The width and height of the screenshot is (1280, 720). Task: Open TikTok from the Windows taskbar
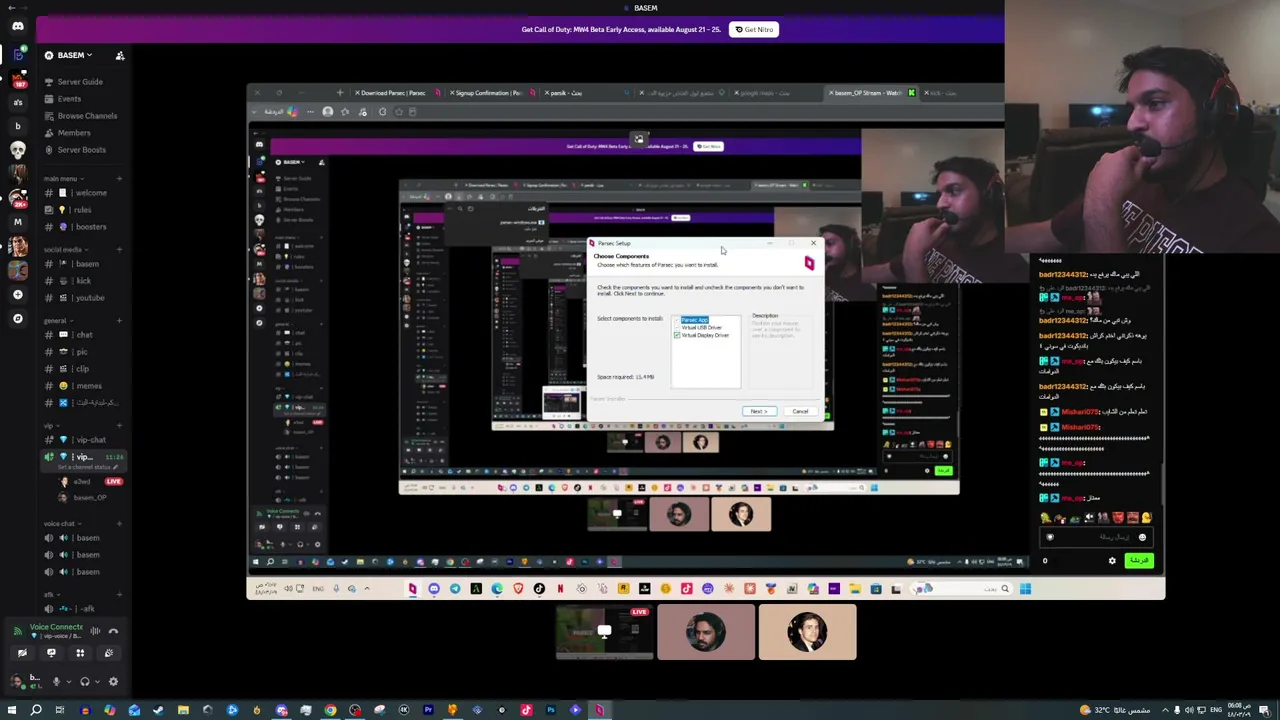coord(526,710)
